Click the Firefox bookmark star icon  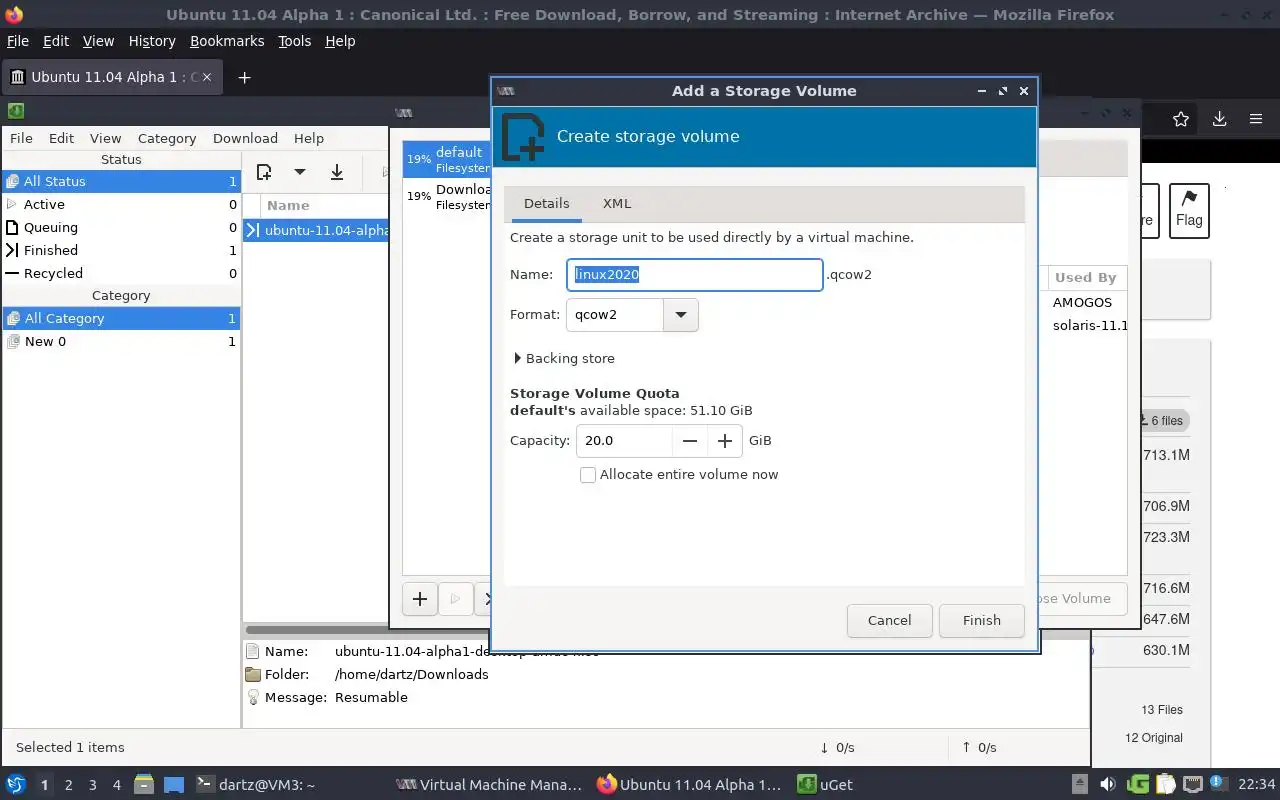coord(1181,119)
